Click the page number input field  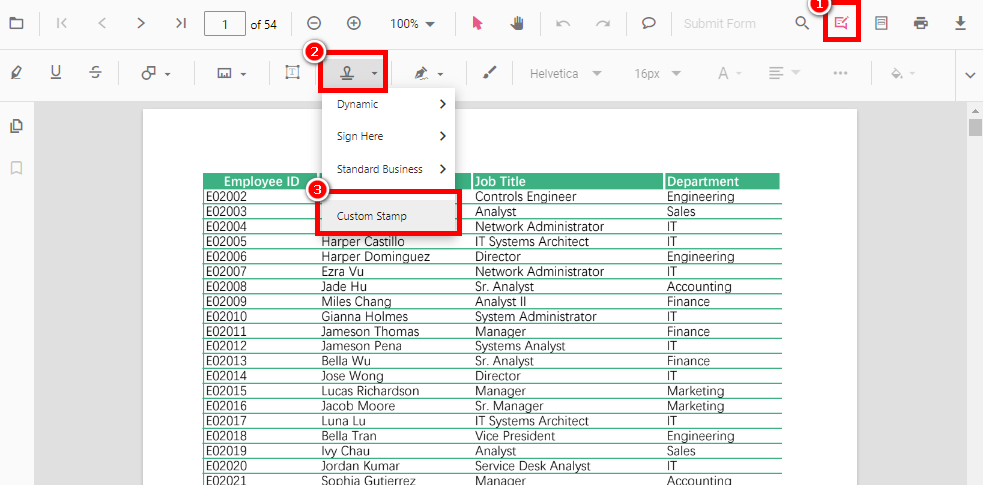224,23
